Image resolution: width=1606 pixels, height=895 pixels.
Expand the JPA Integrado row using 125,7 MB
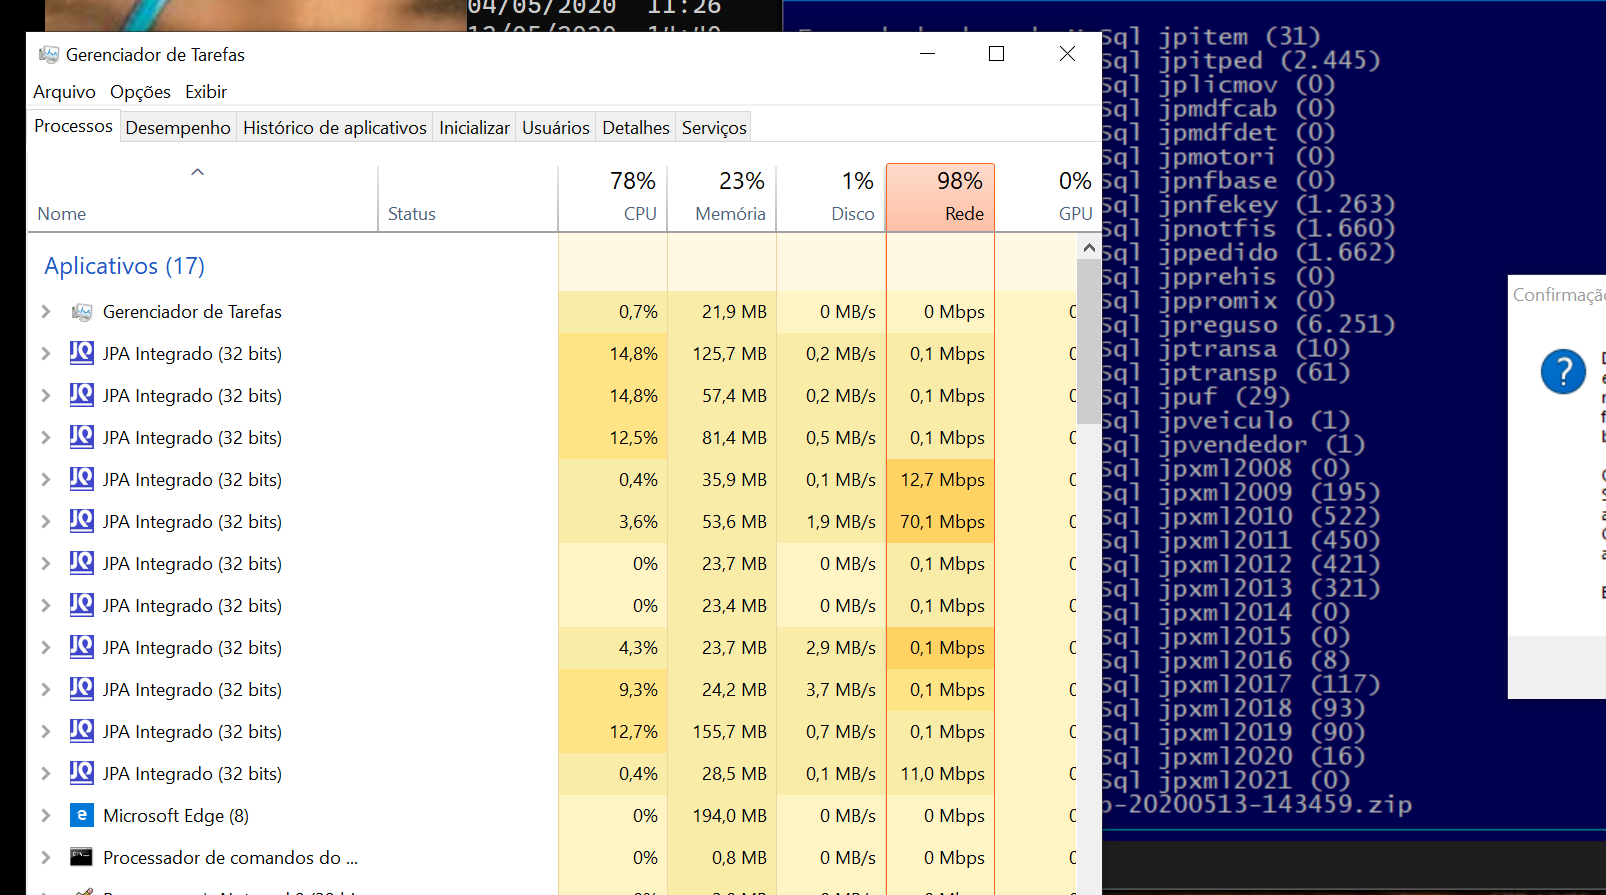pyautogui.click(x=46, y=354)
